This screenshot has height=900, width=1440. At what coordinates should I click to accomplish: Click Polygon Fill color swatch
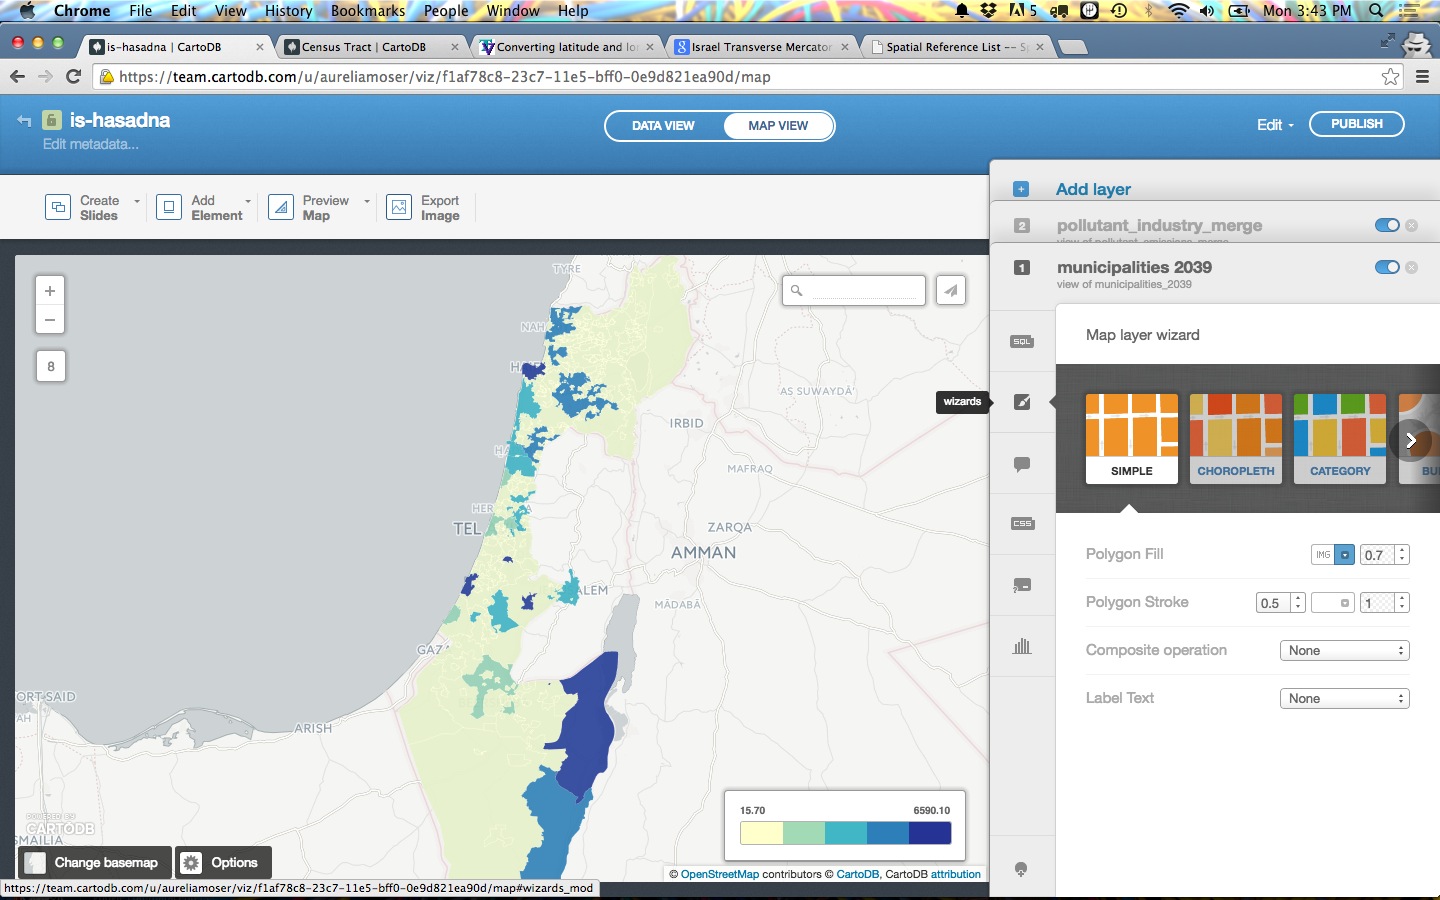(x=1345, y=555)
